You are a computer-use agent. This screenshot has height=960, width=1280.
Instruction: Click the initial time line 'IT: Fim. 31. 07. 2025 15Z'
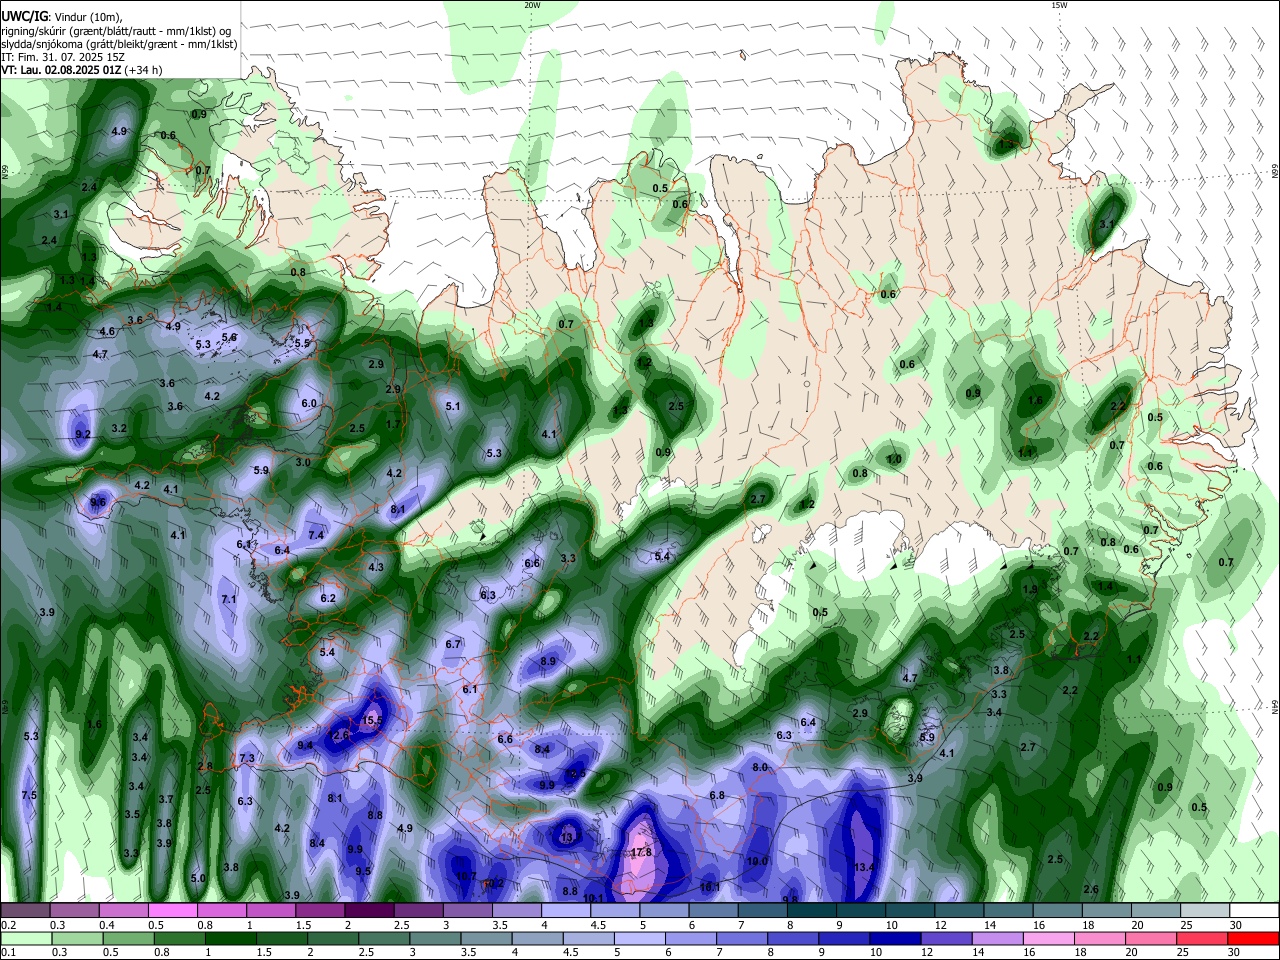click(x=63, y=57)
